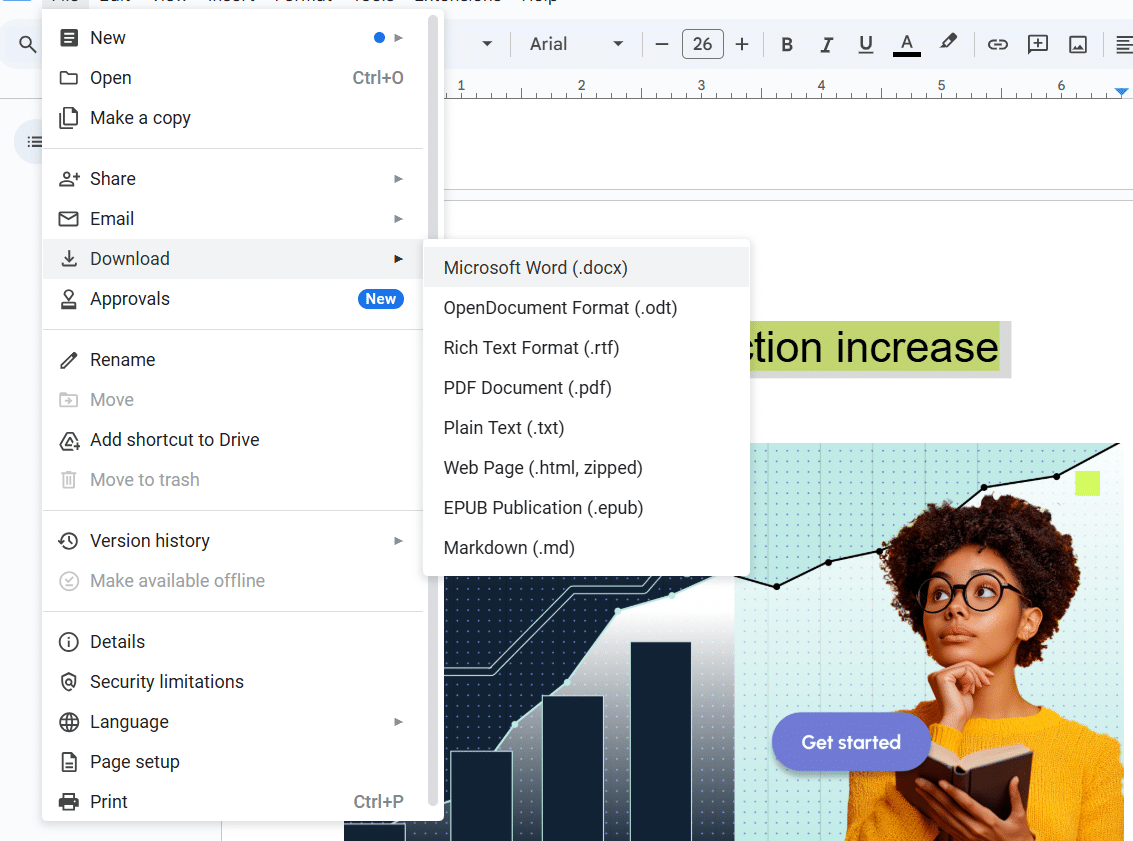Open Page setup

(x=233, y=762)
